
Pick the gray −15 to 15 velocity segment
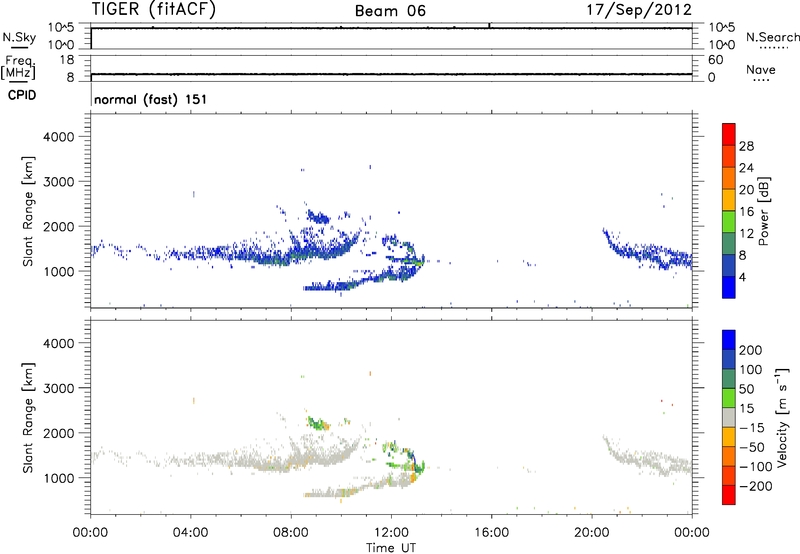[x=729, y=417]
